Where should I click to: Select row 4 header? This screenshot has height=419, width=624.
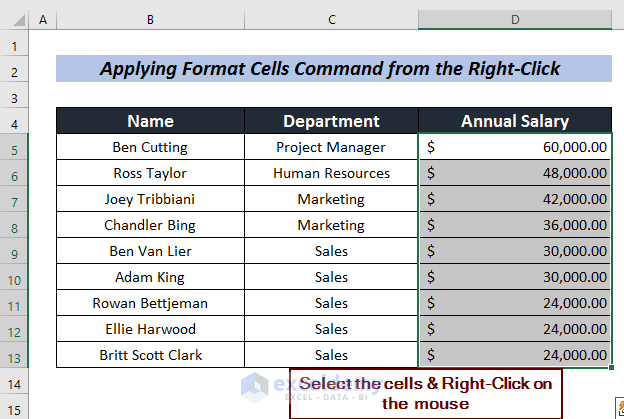tap(15, 122)
